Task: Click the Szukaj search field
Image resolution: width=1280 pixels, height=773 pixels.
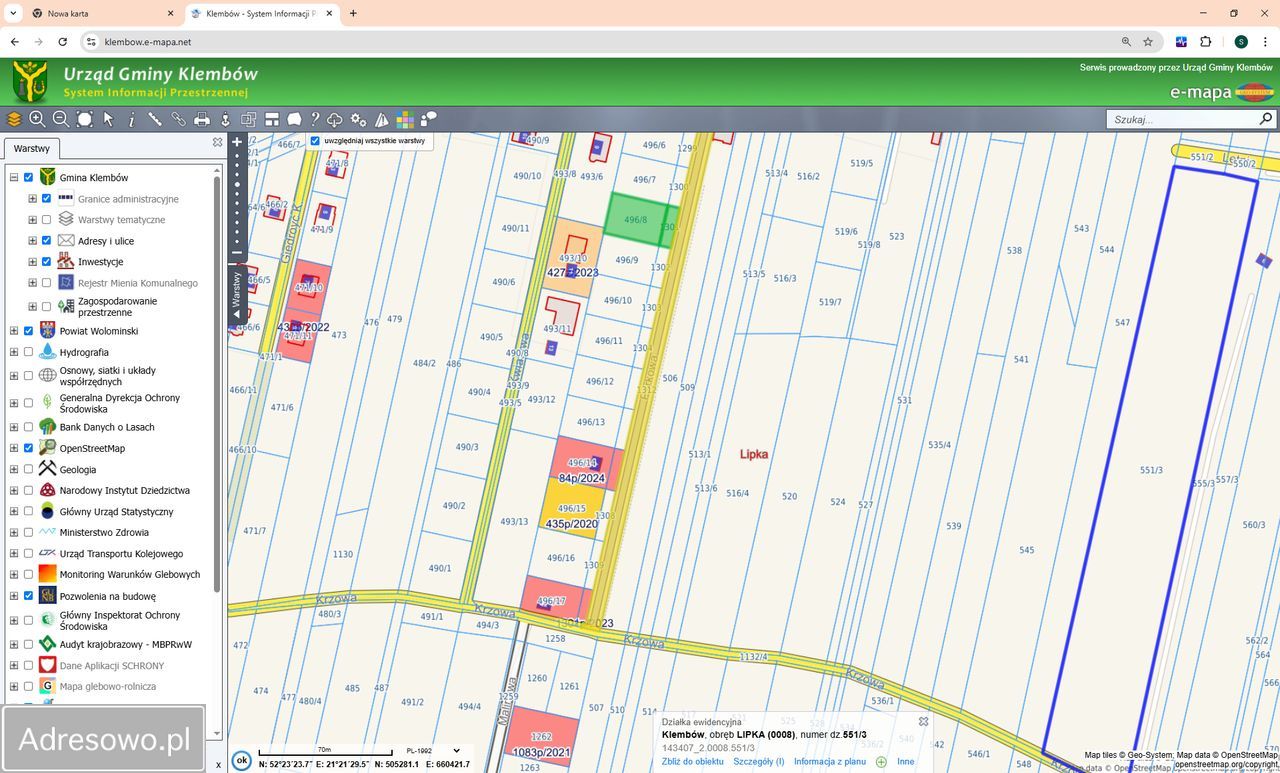Action: (x=1183, y=119)
